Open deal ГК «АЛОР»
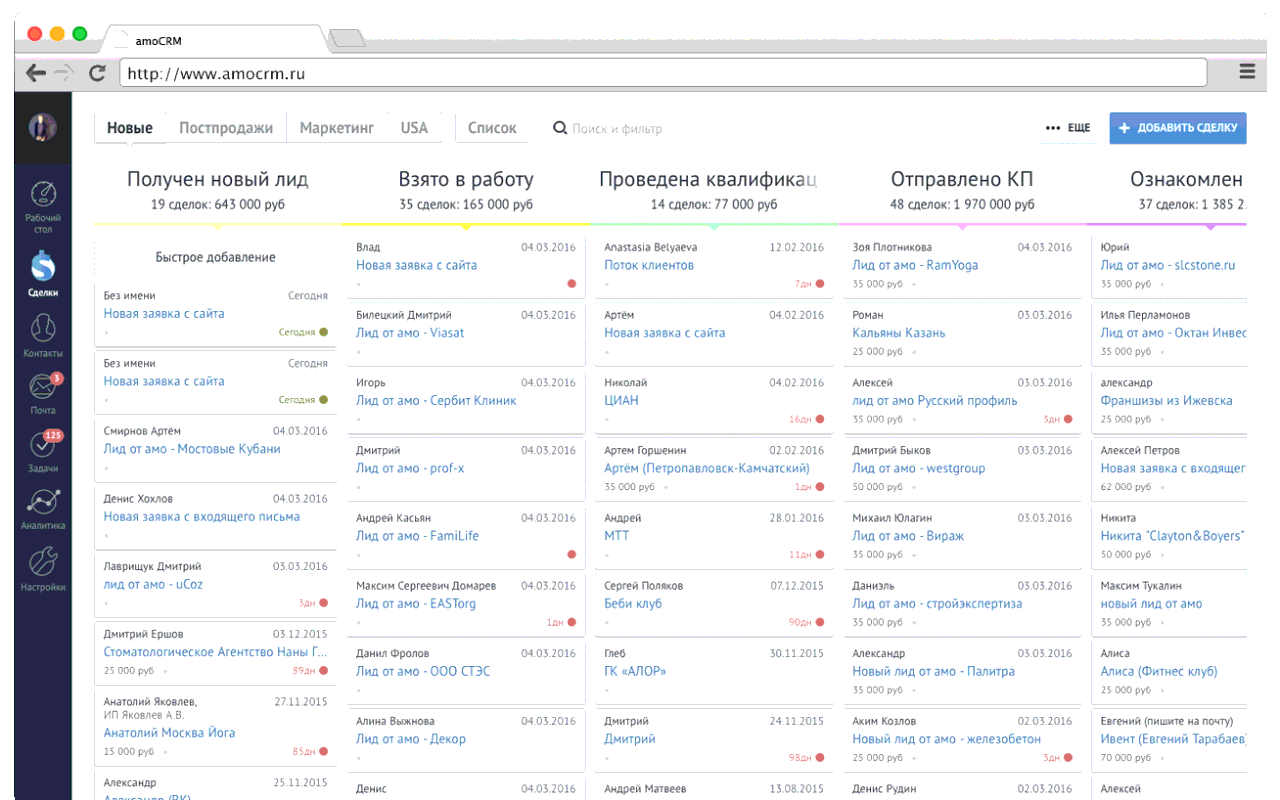1280x800 pixels. [635, 671]
